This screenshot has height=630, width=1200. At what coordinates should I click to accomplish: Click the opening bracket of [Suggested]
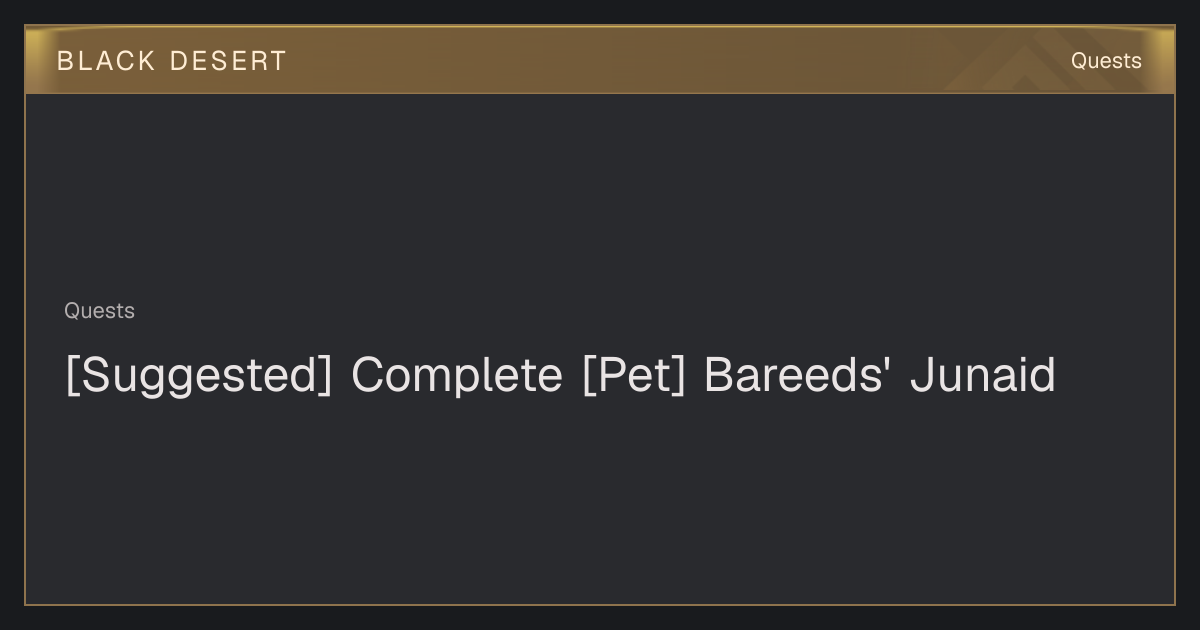click(x=72, y=377)
